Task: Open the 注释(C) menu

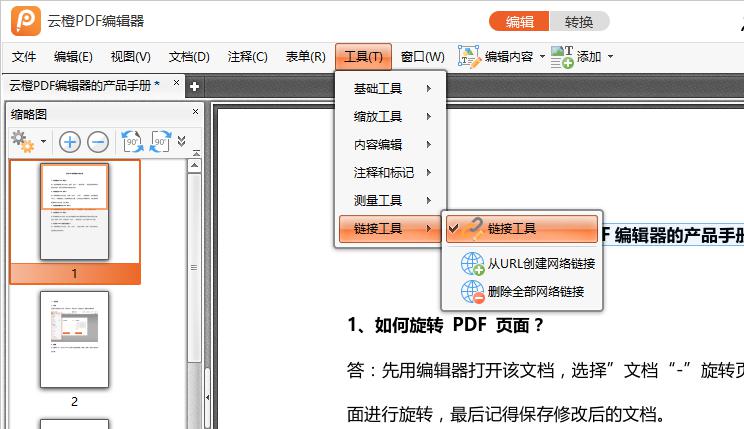Action: click(247, 57)
